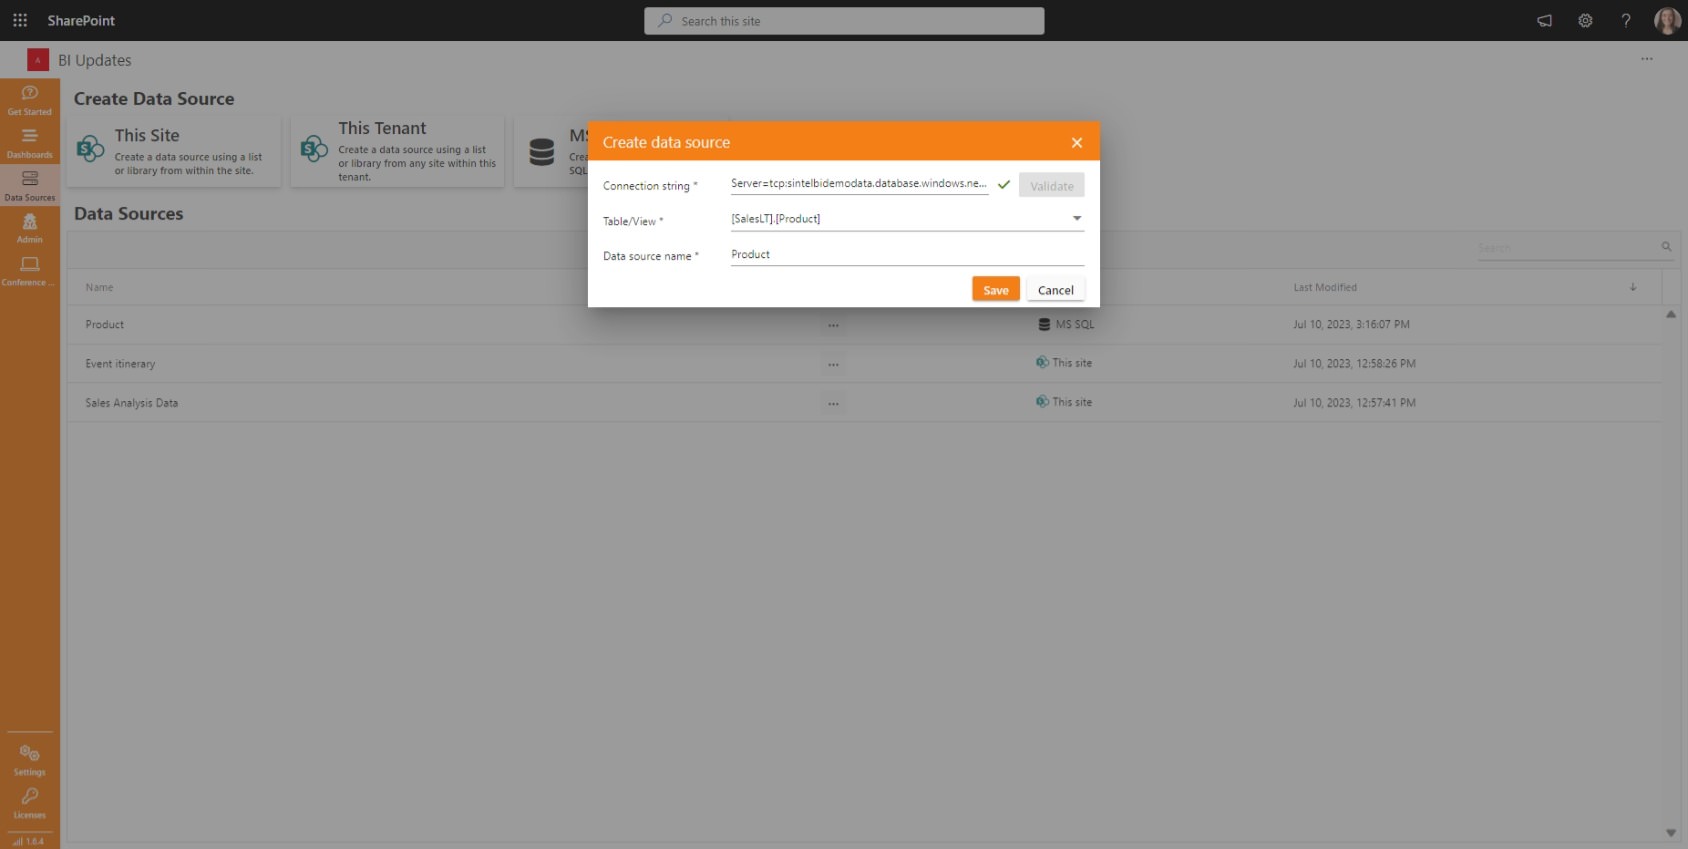Open the ellipsis menu for Event itinerary

tap(833, 364)
